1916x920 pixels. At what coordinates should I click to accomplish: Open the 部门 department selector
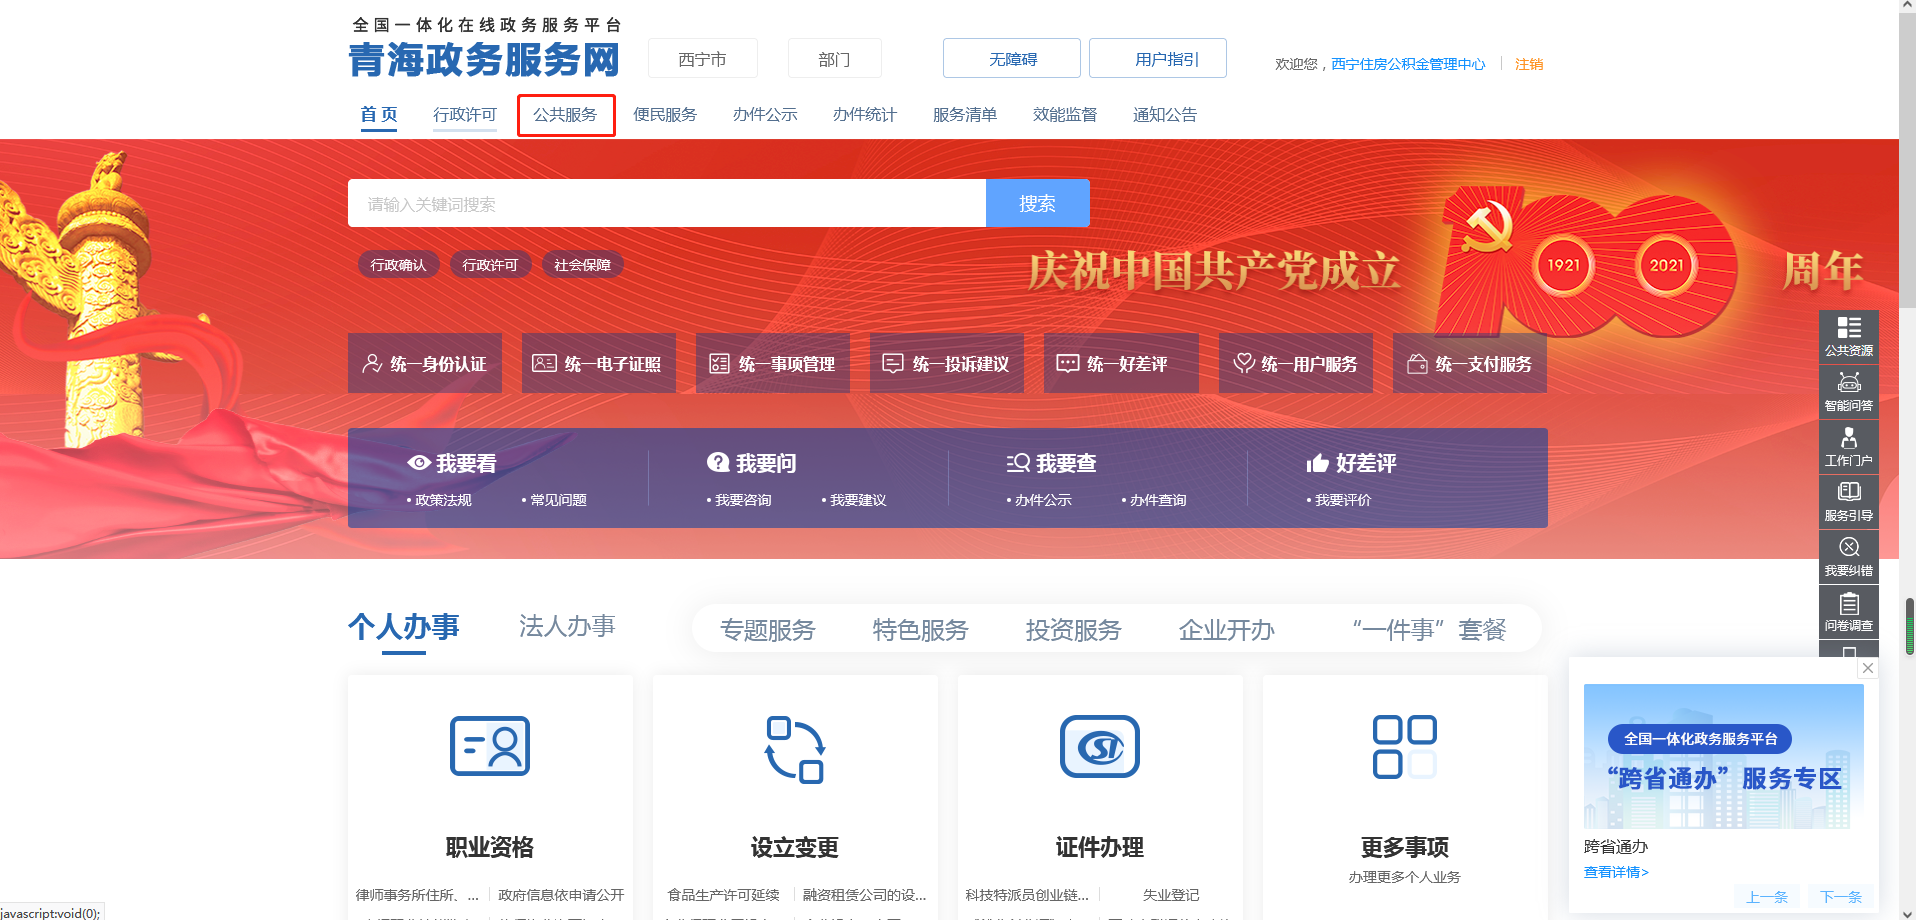(834, 59)
